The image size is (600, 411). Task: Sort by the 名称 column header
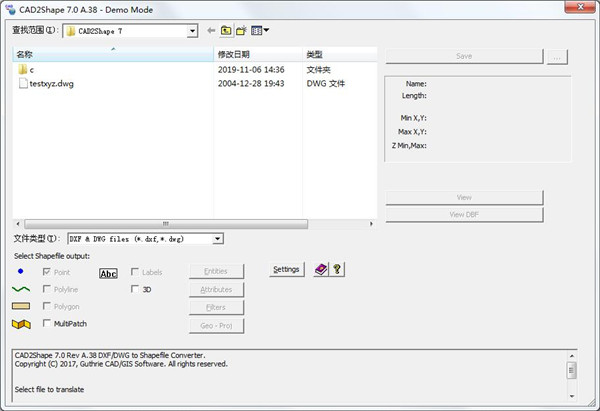113,54
